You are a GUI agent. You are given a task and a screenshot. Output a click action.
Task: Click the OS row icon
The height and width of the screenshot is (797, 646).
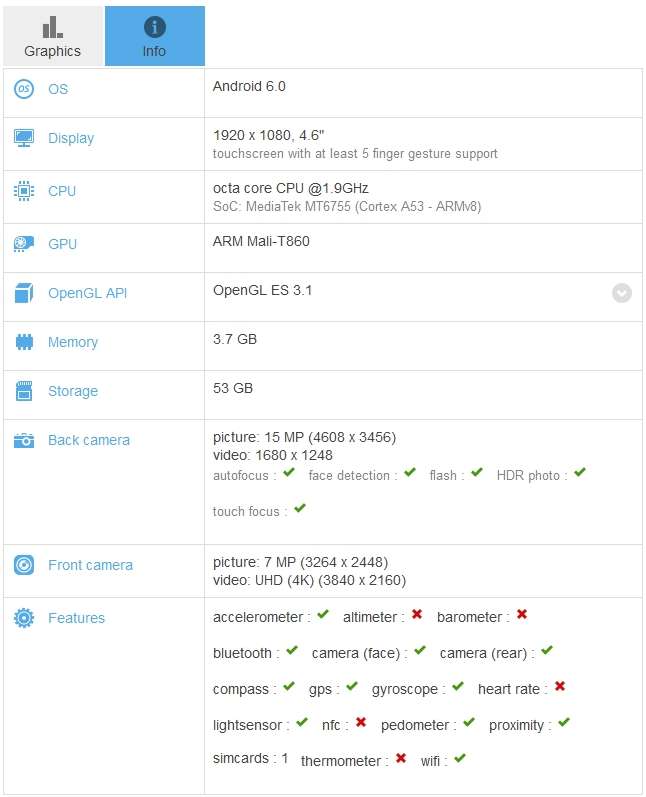(24, 89)
